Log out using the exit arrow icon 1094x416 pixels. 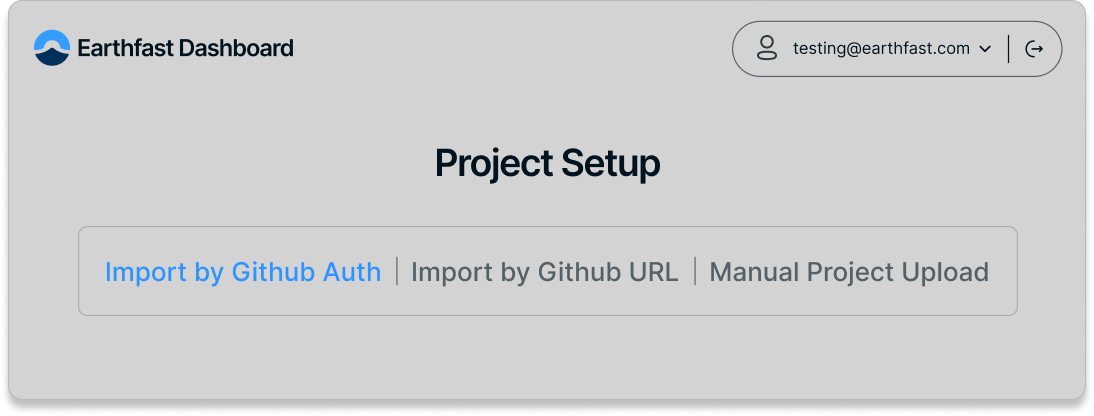(1035, 49)
